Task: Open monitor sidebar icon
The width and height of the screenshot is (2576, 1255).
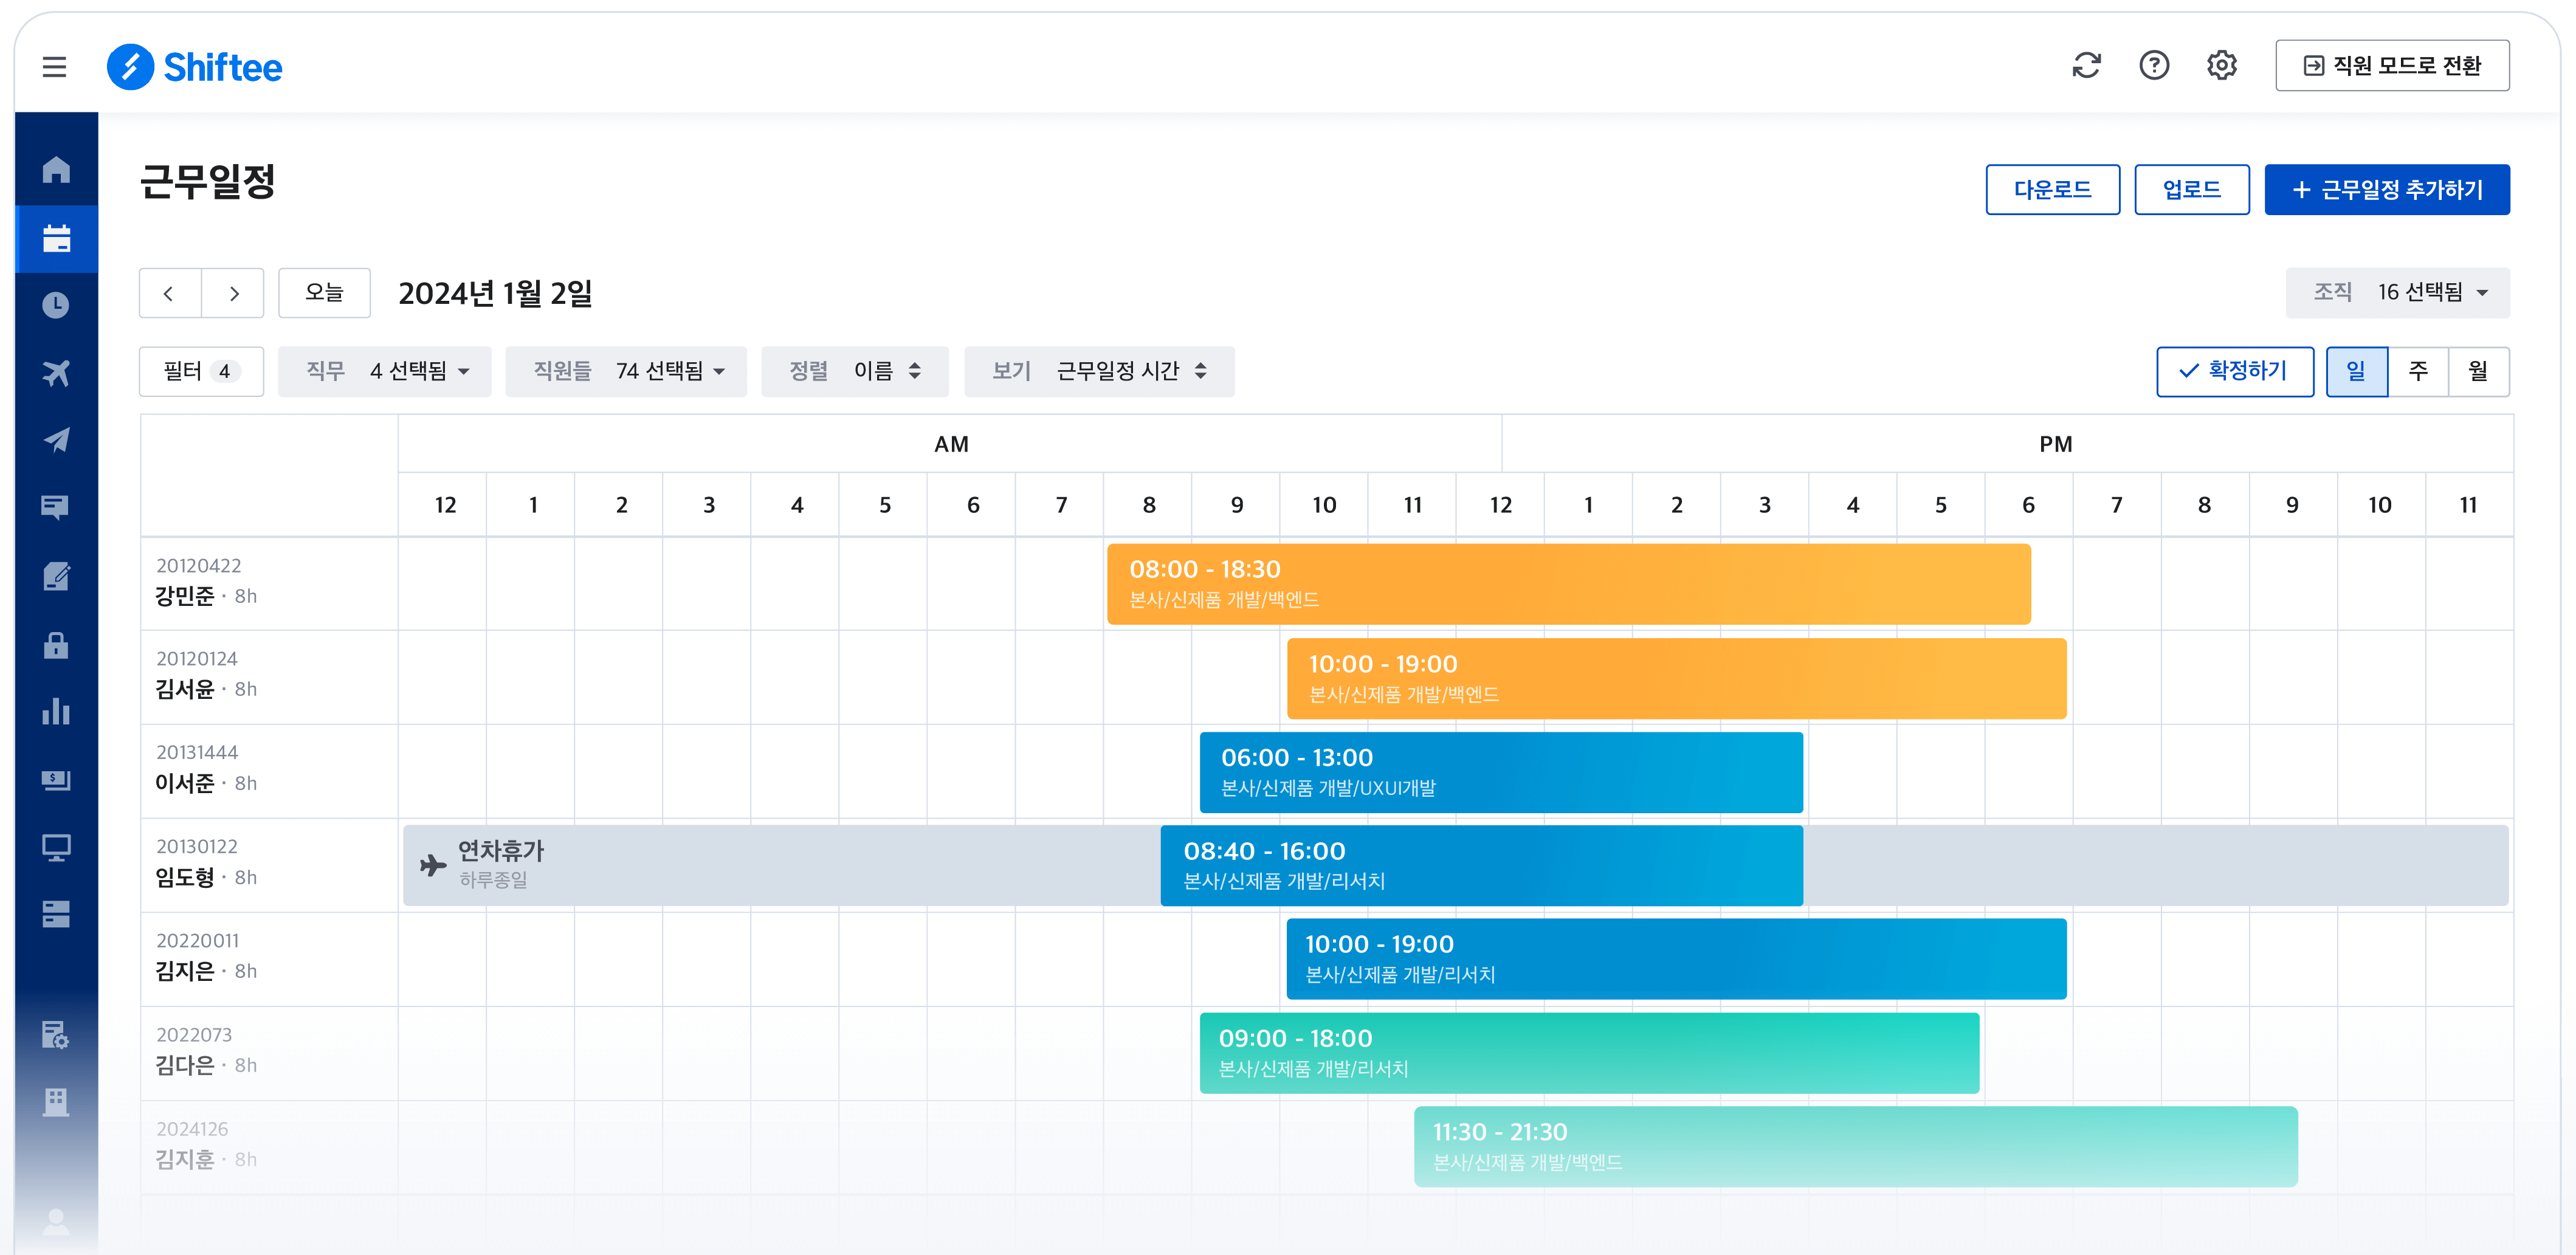Action: [x=56, y=847]
